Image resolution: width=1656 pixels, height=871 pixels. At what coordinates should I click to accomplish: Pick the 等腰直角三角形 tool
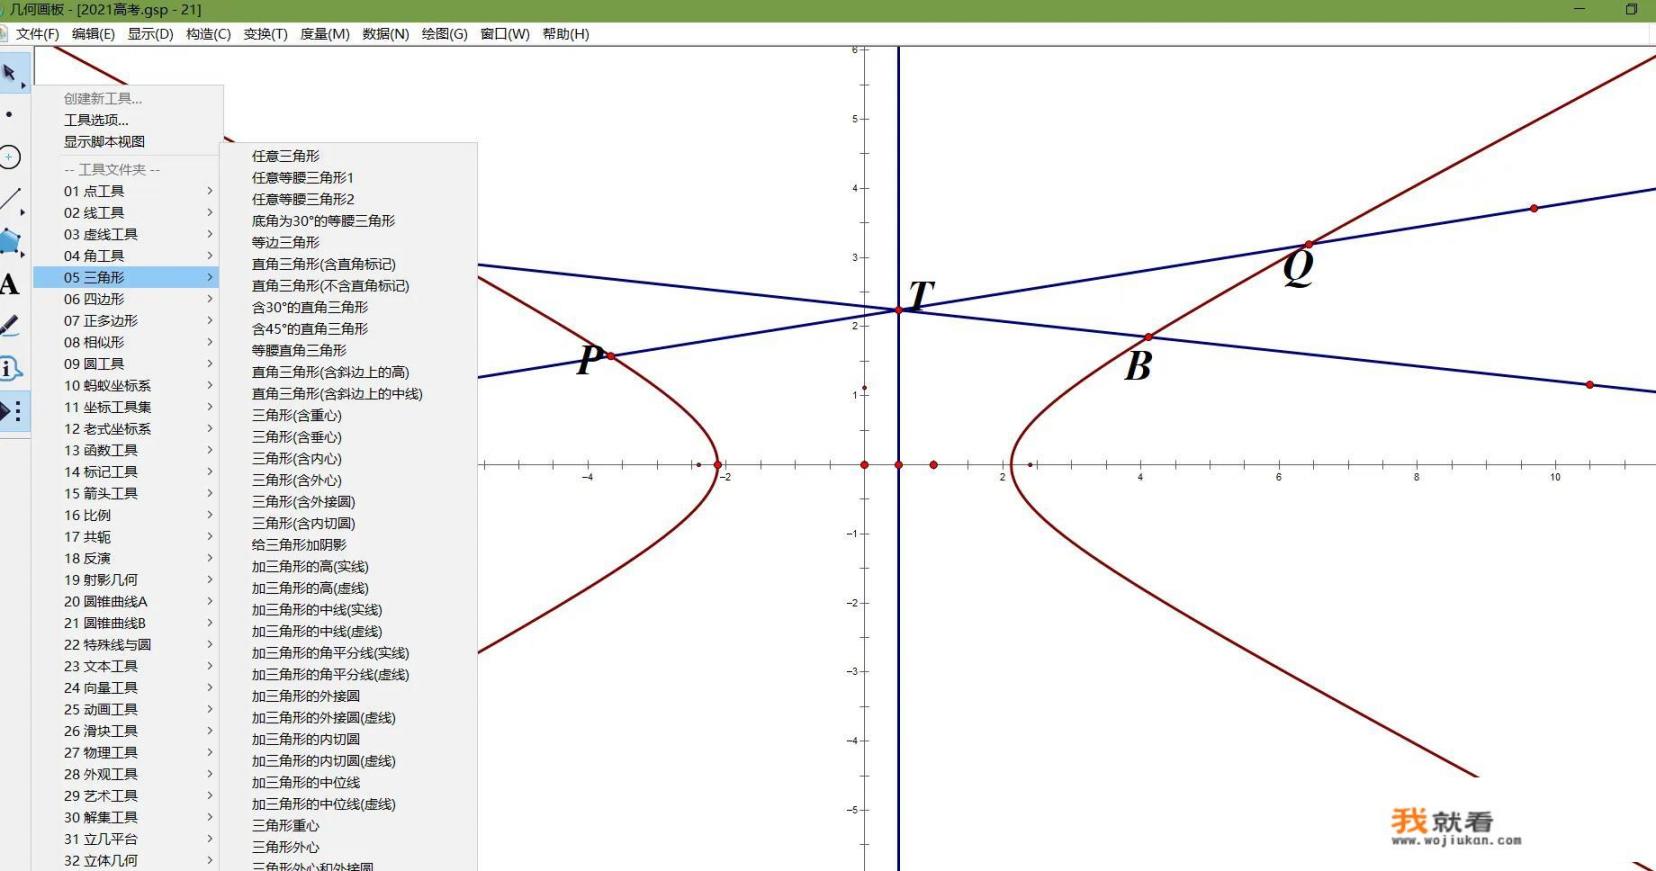click(299, 350)
